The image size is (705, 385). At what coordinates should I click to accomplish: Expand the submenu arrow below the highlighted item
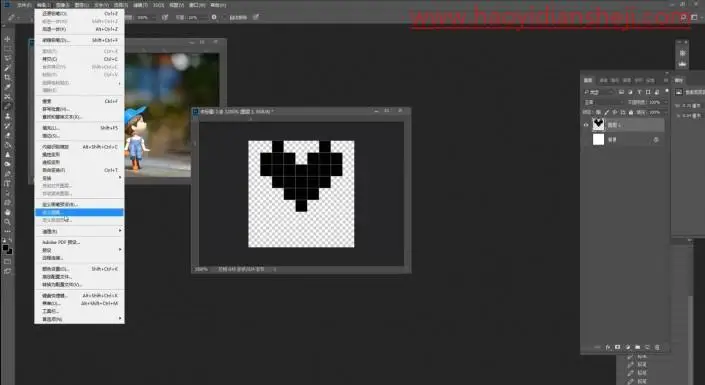click(120, 231)
